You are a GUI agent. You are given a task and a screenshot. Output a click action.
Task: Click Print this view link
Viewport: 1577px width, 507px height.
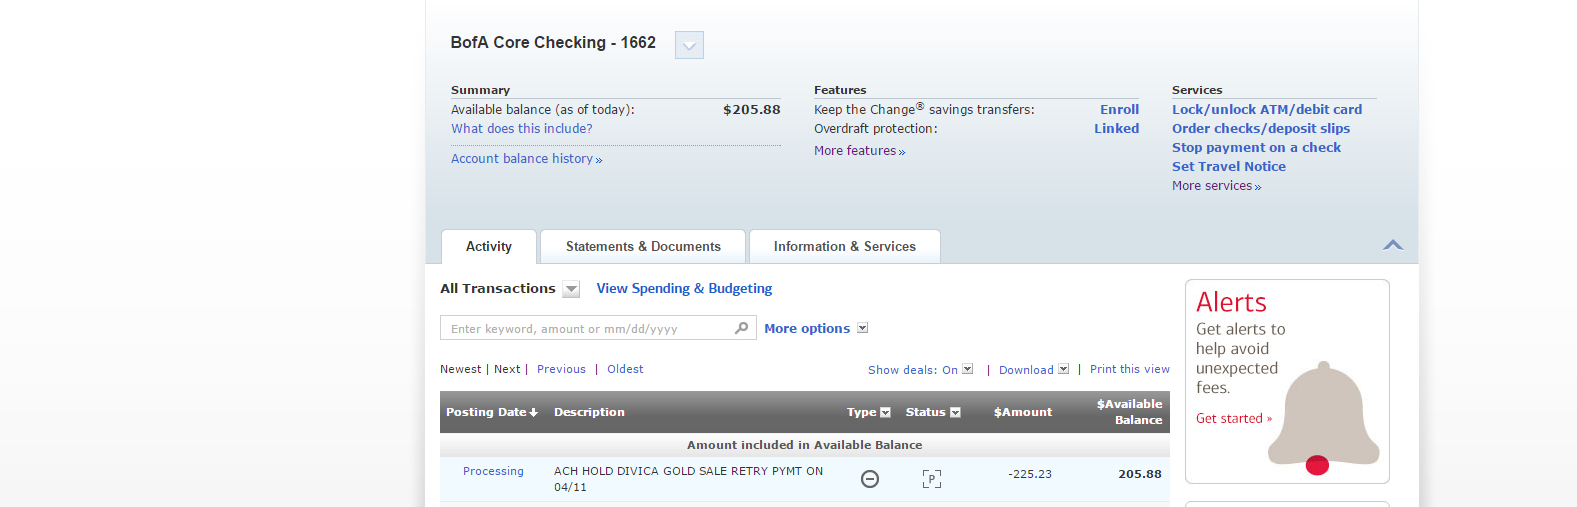[x=1130, y=370]
